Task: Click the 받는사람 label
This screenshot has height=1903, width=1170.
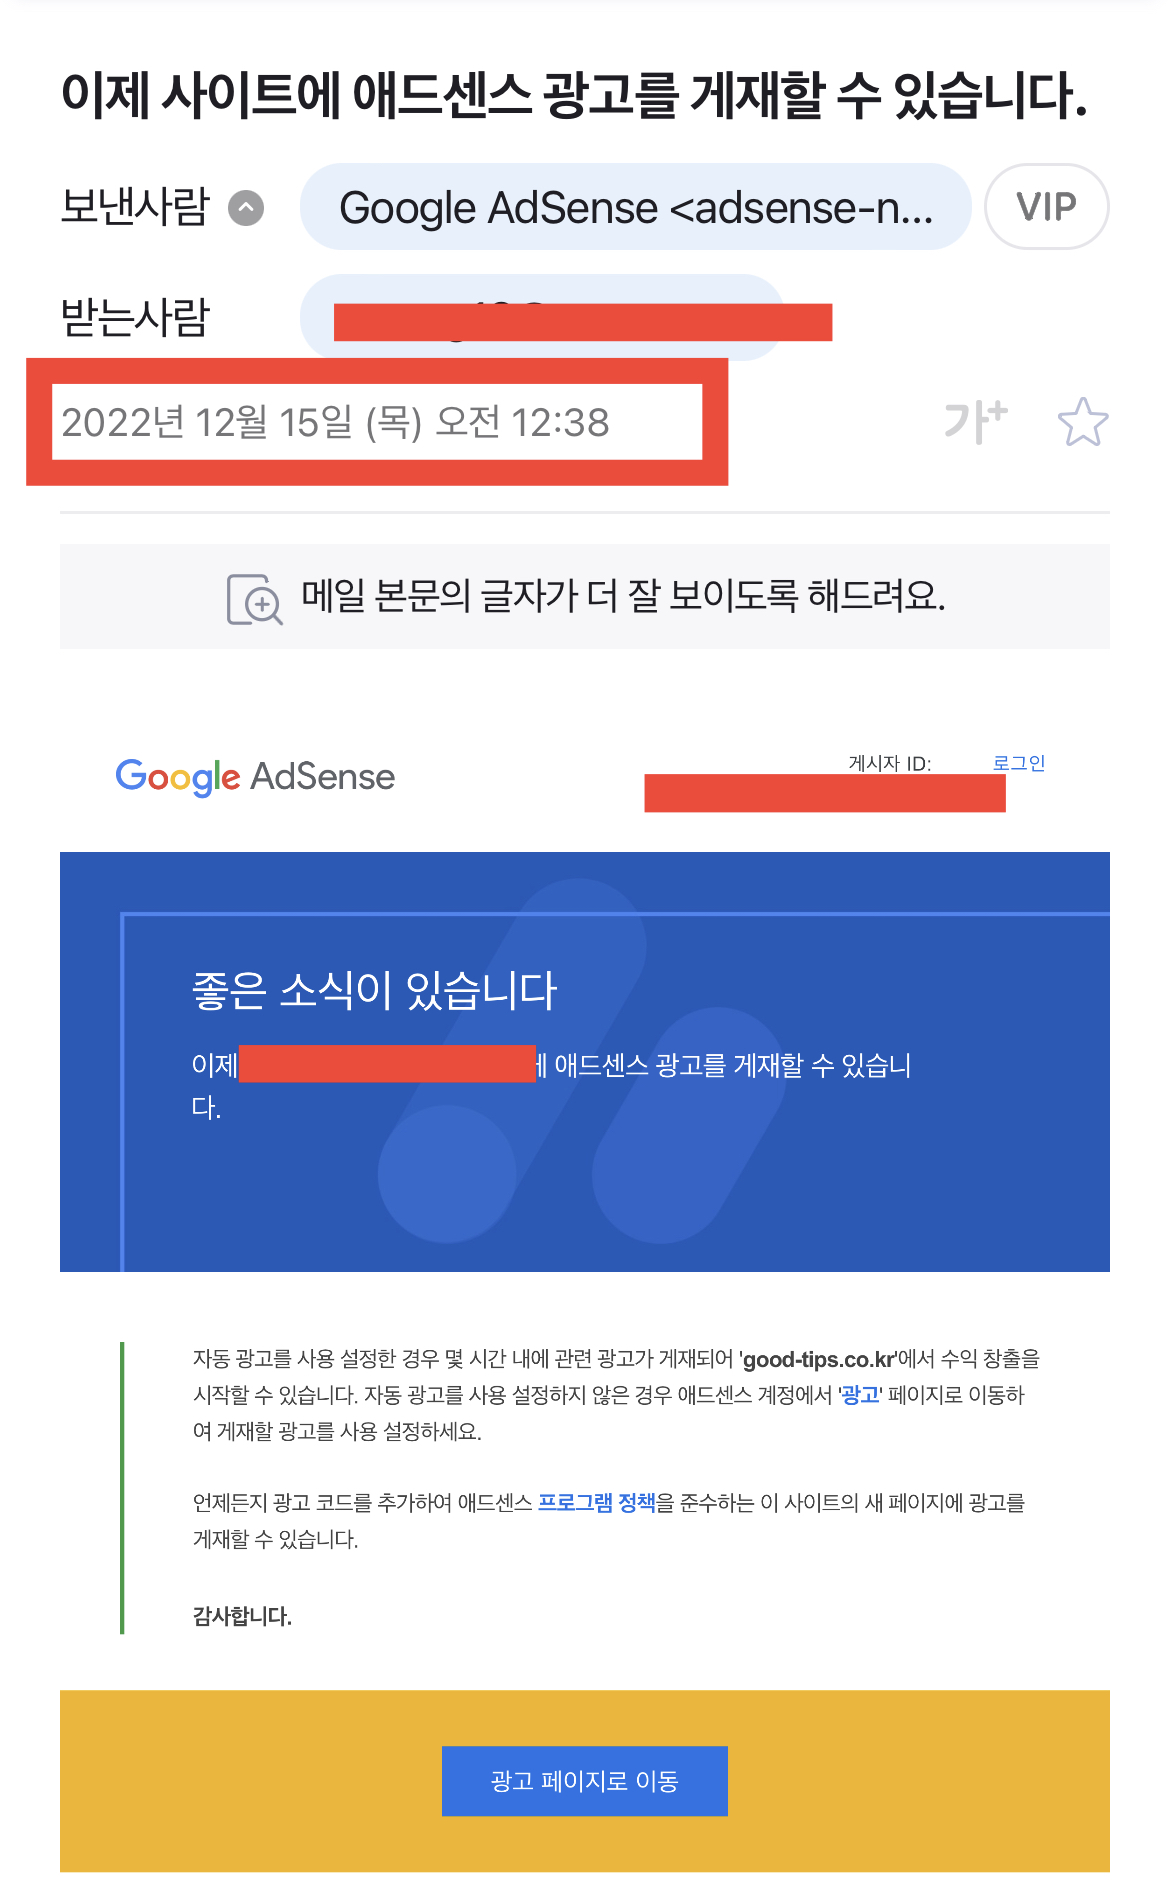Action: (x=135, y=317)
